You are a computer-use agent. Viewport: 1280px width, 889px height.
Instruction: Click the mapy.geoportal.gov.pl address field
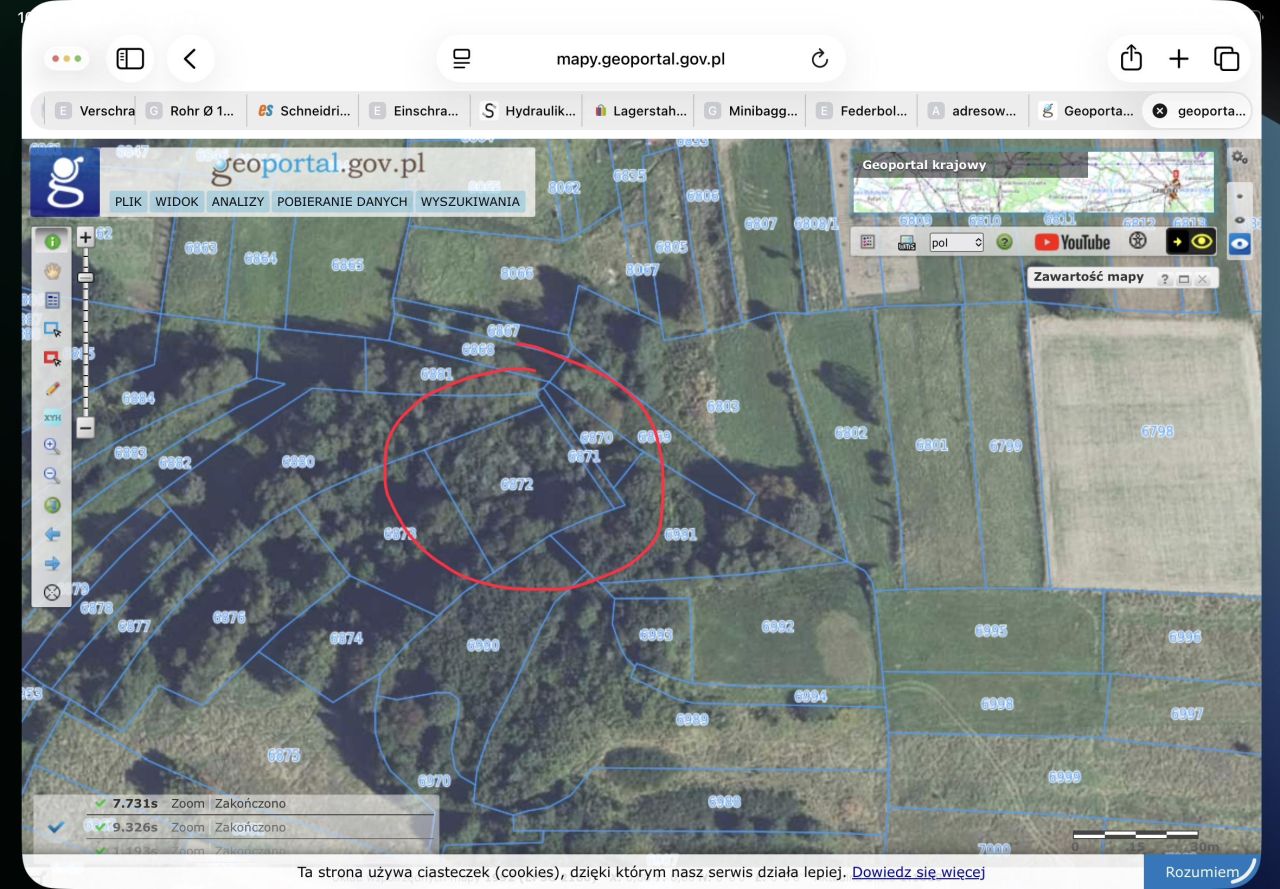[x=640, y=59]
